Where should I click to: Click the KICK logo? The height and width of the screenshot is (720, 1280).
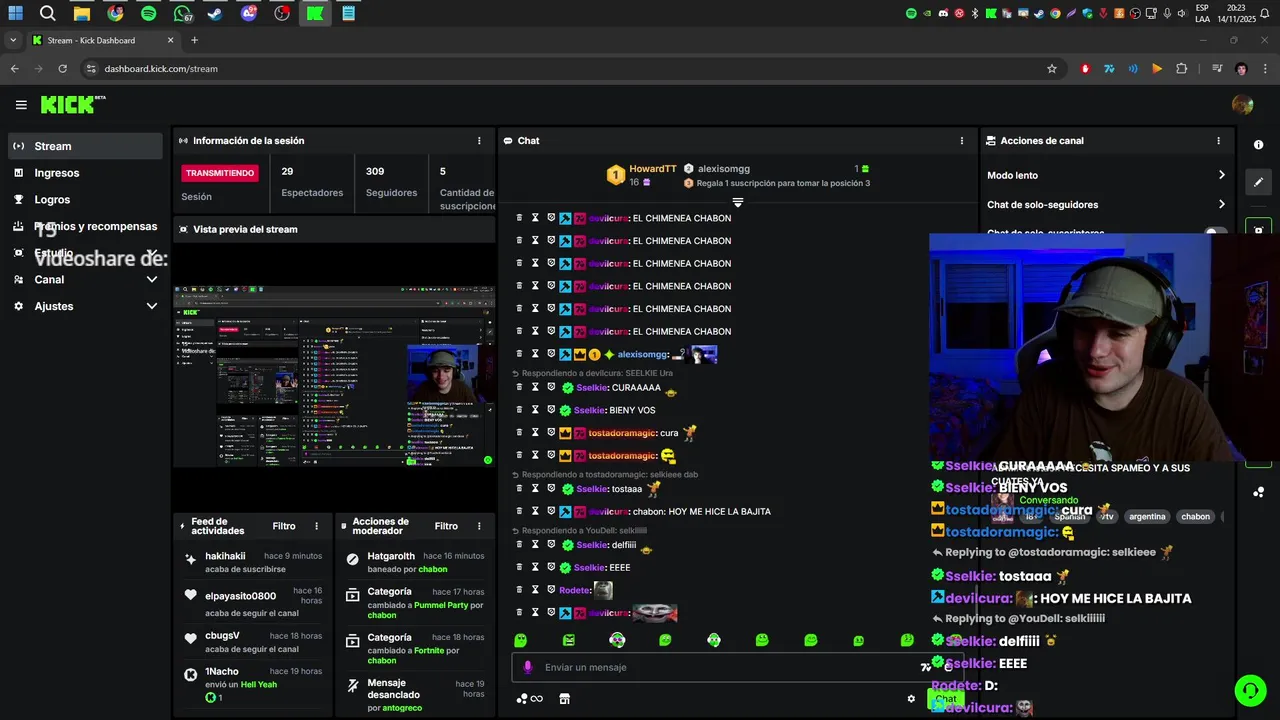pos(72,104)
